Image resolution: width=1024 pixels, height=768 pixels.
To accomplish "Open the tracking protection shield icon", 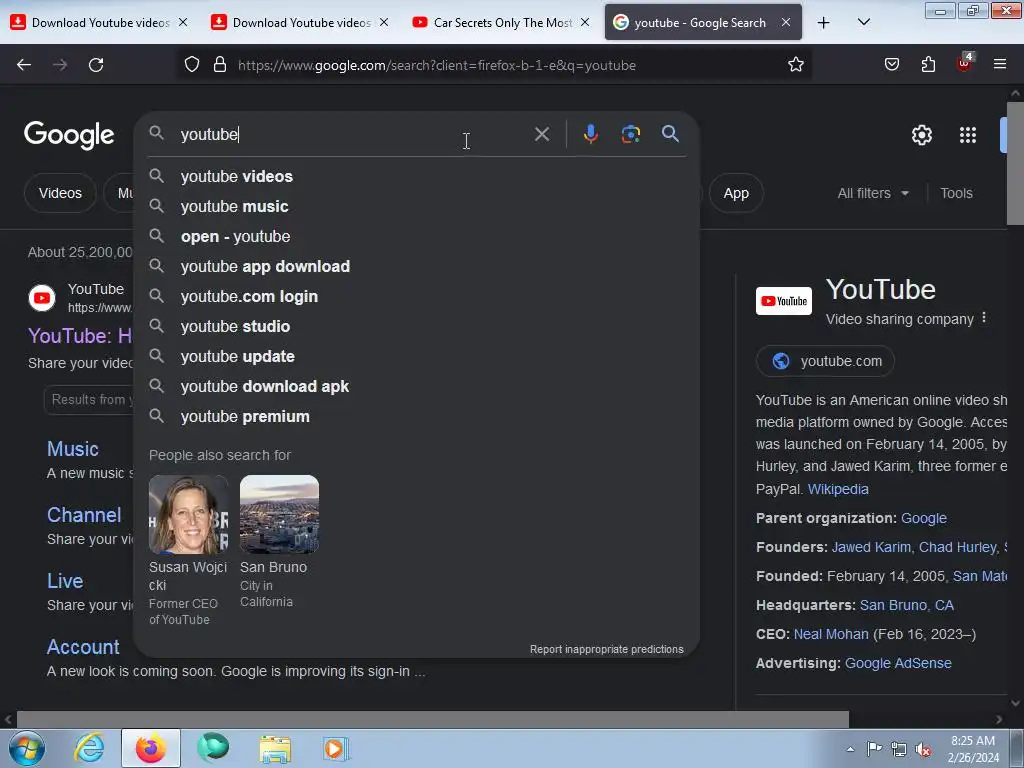I will click(x=191, y=65).
